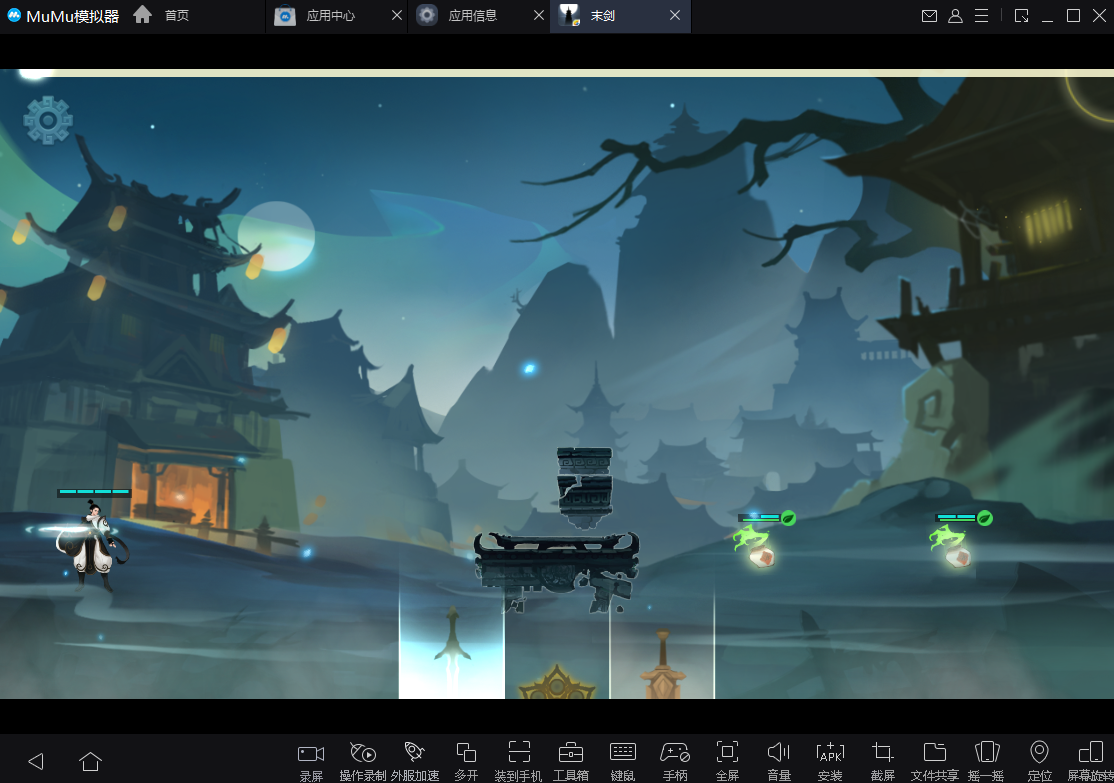
Task: Close the 应用信息 tab
Action: pos(539,15)
